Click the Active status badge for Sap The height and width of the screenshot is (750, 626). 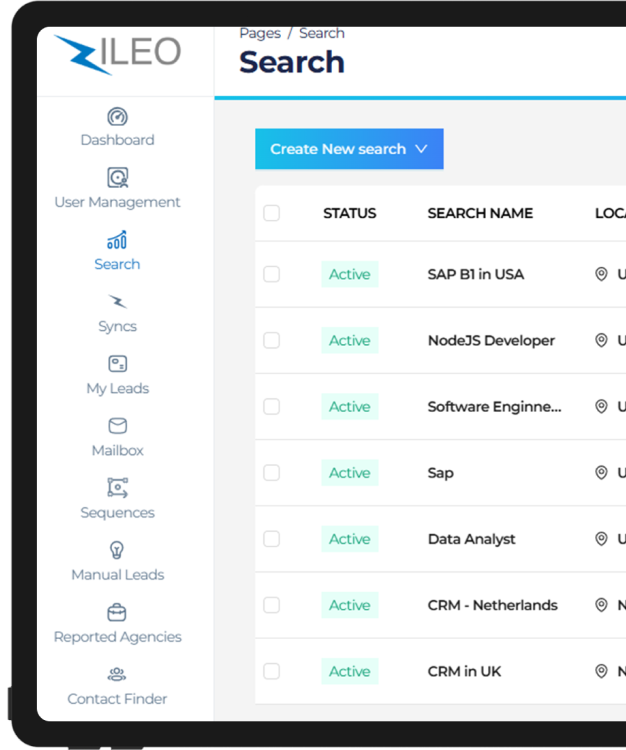[350, 473]
